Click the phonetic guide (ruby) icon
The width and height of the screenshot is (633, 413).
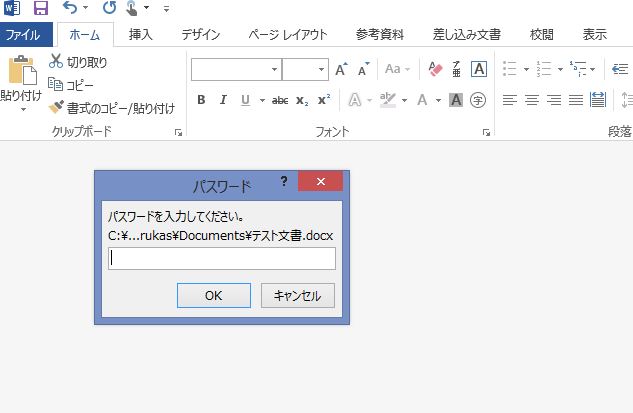coord(456,69)
